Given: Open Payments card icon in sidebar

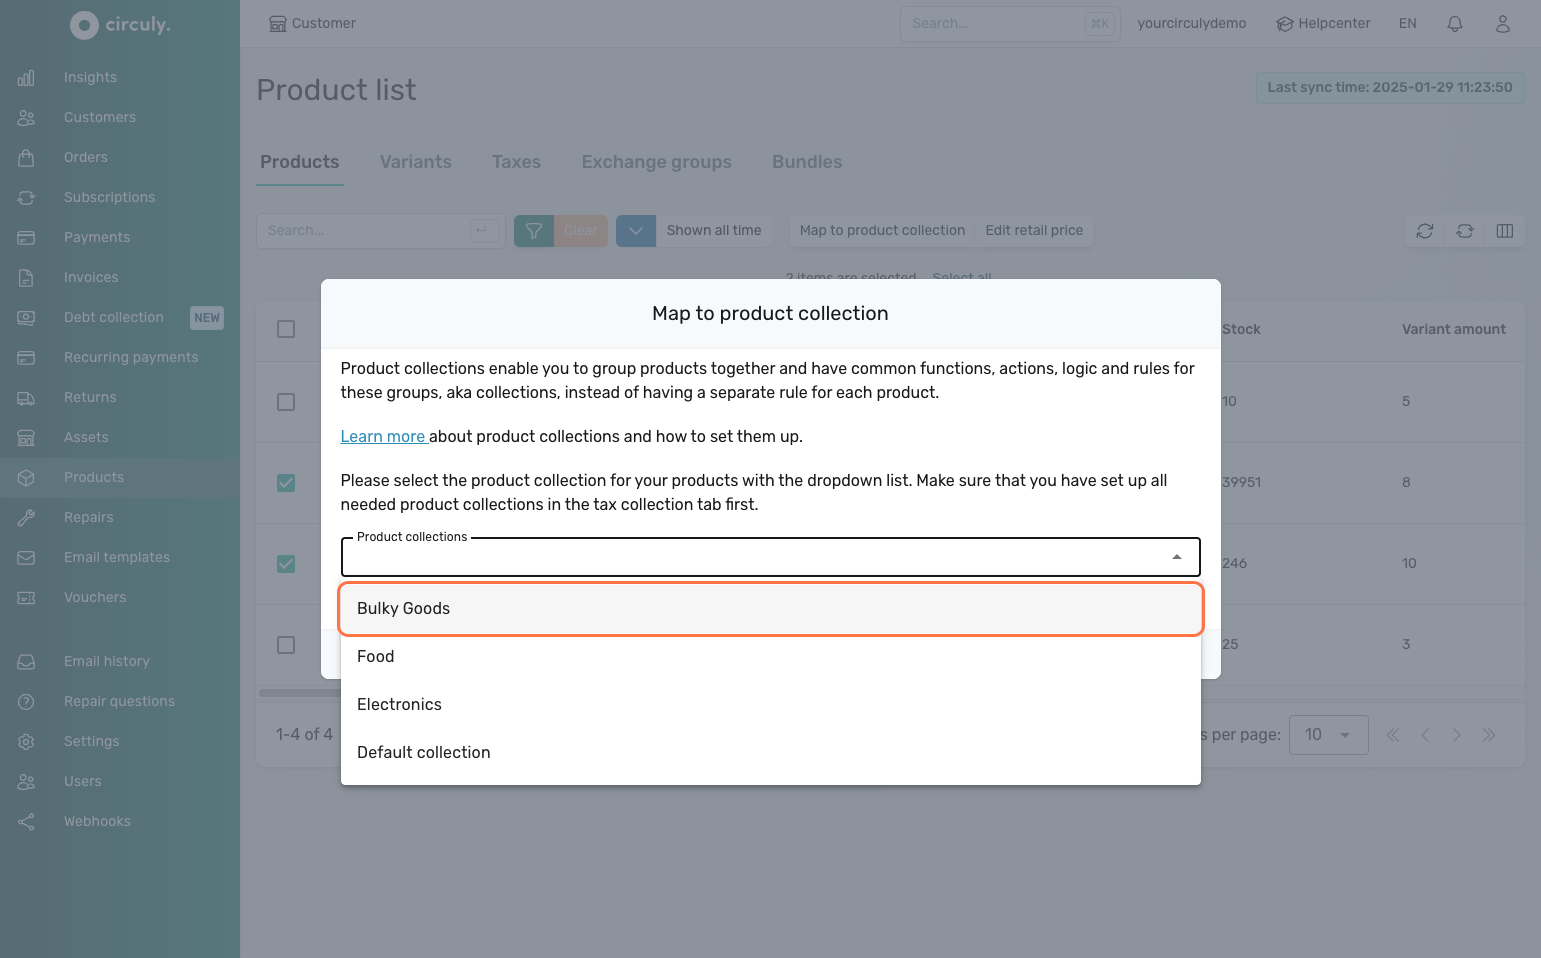Looking at the screenshot, I should [26, 237].
